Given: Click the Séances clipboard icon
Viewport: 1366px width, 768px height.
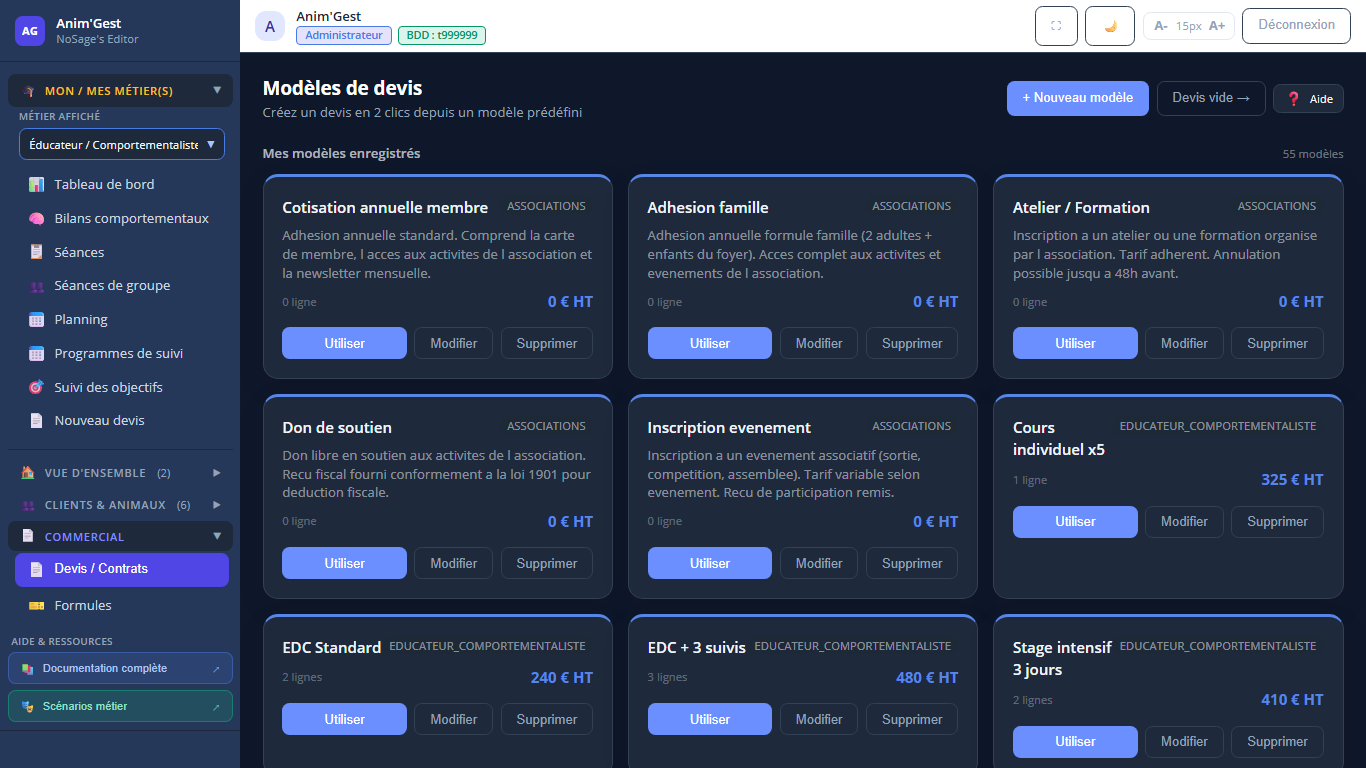Looking at the screenshot, I should click(x=37, y=253).
